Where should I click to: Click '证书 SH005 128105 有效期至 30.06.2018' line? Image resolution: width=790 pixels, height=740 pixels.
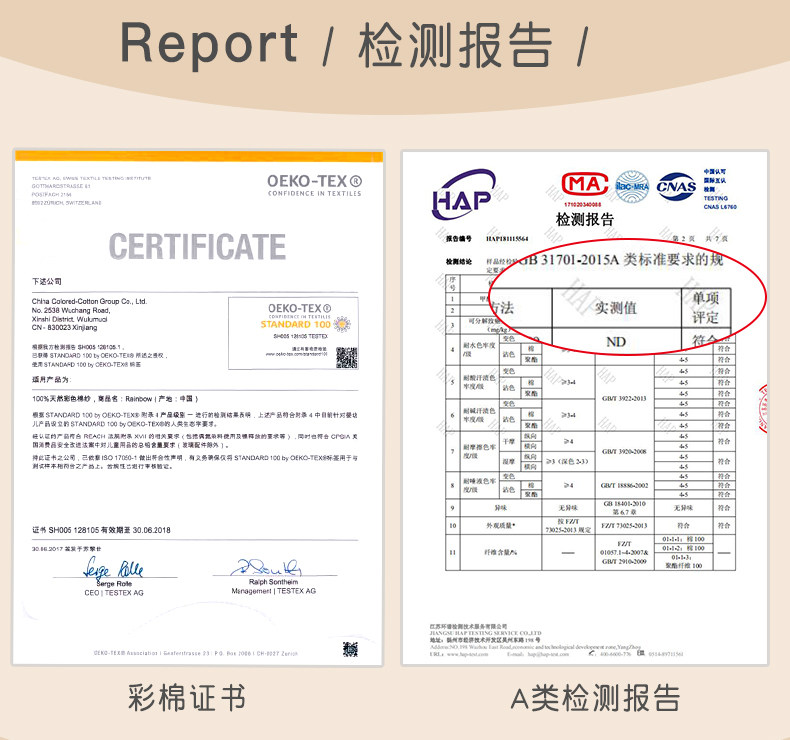coord(101,530)
